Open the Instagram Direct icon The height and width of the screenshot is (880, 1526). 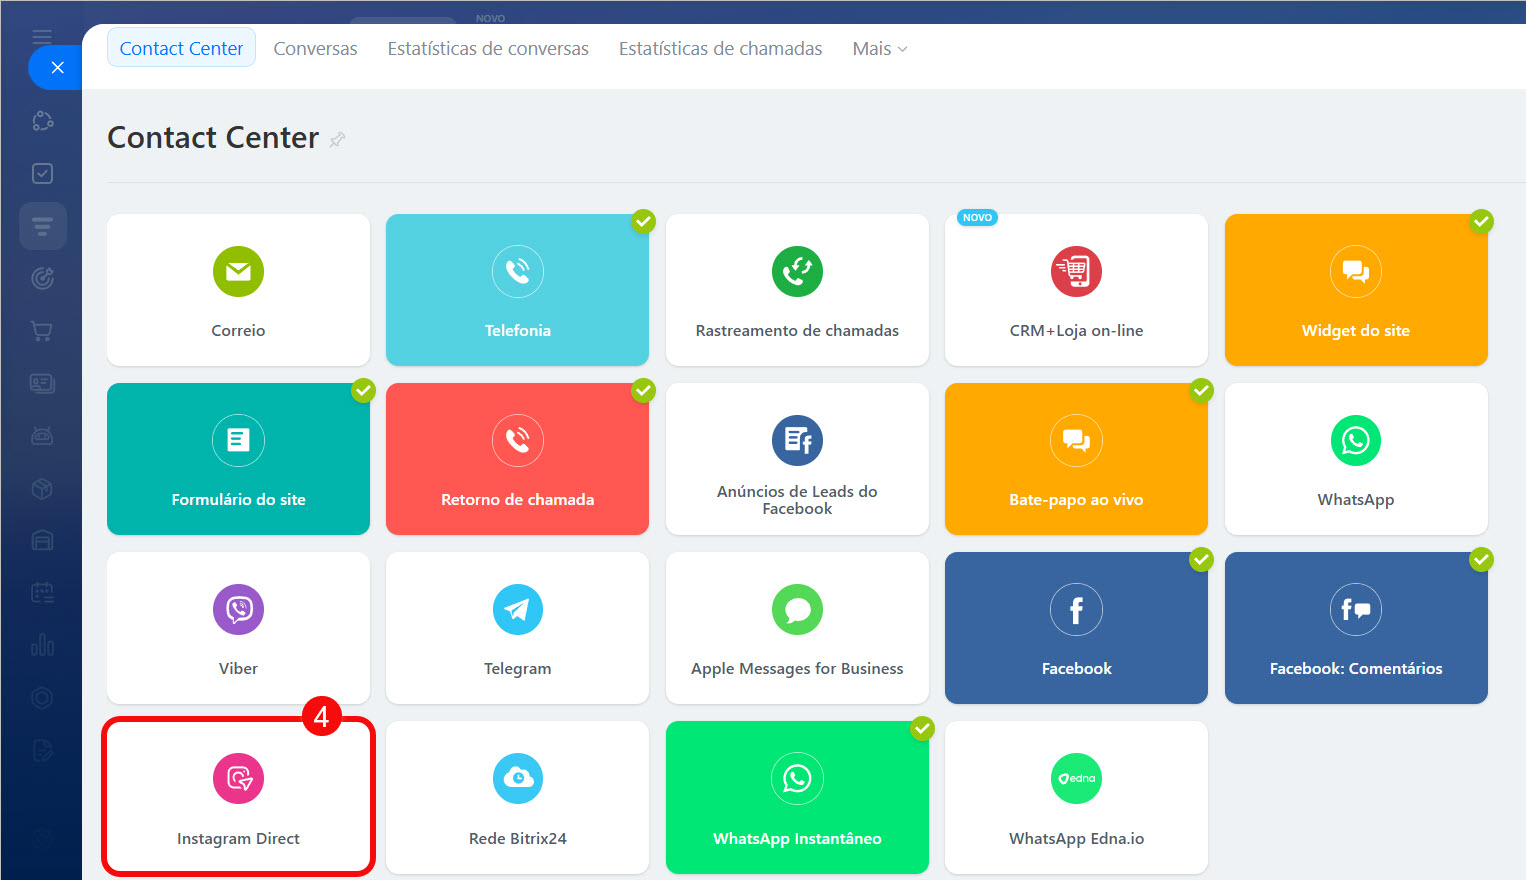point(238,778)
